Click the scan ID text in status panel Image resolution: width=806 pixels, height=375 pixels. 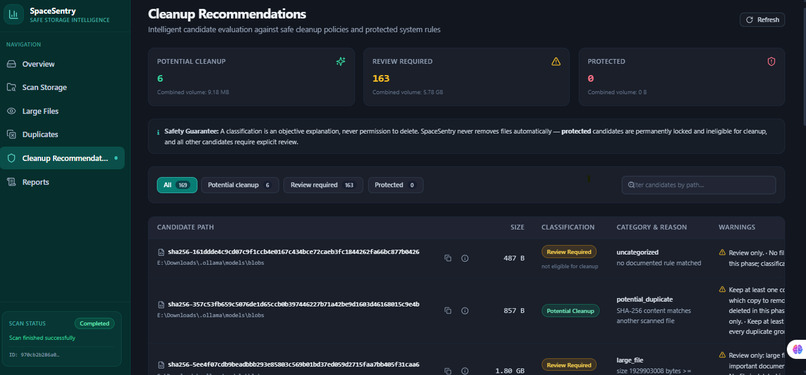click(34, 355)
